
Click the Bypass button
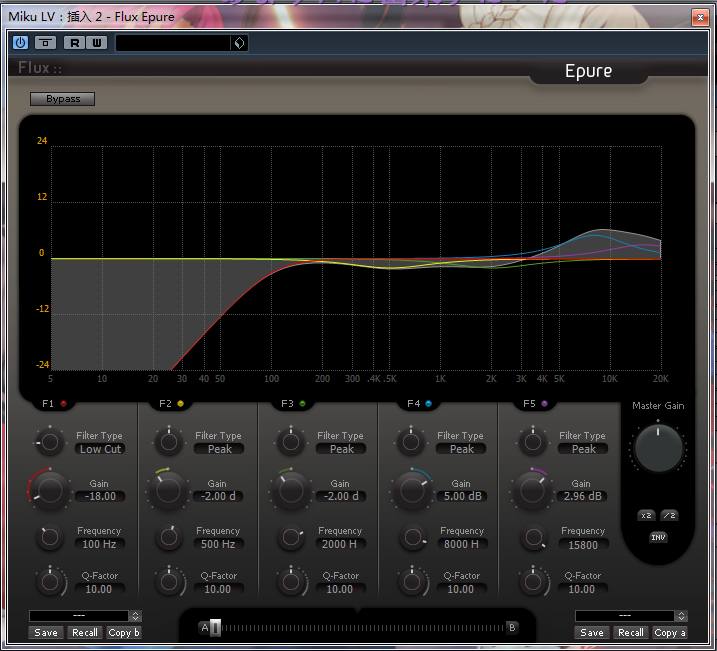tap(63, 99)
